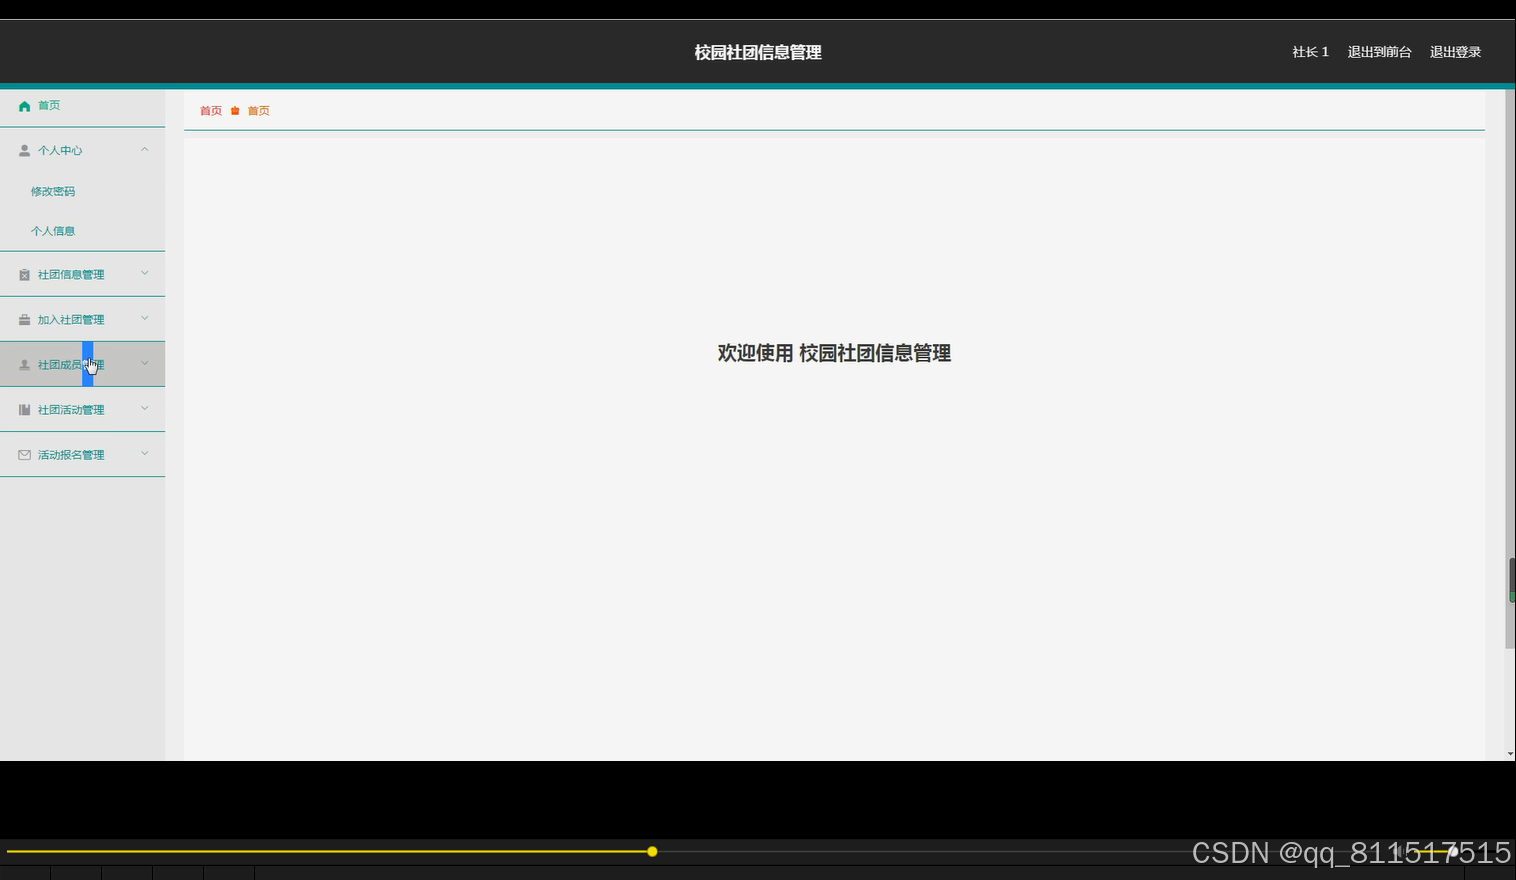This screenshot has width=1516, height=880.
Task: Click the yellow played progress bar
Action: tap(328, 852)
